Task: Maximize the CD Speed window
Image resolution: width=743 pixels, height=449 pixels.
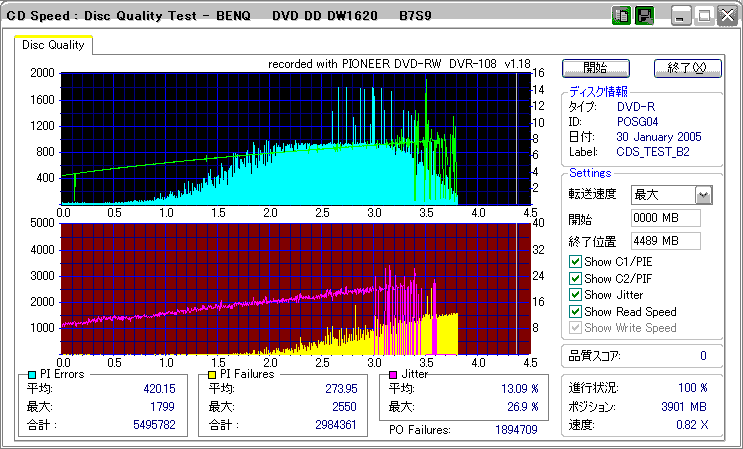Action: (704, 16)
